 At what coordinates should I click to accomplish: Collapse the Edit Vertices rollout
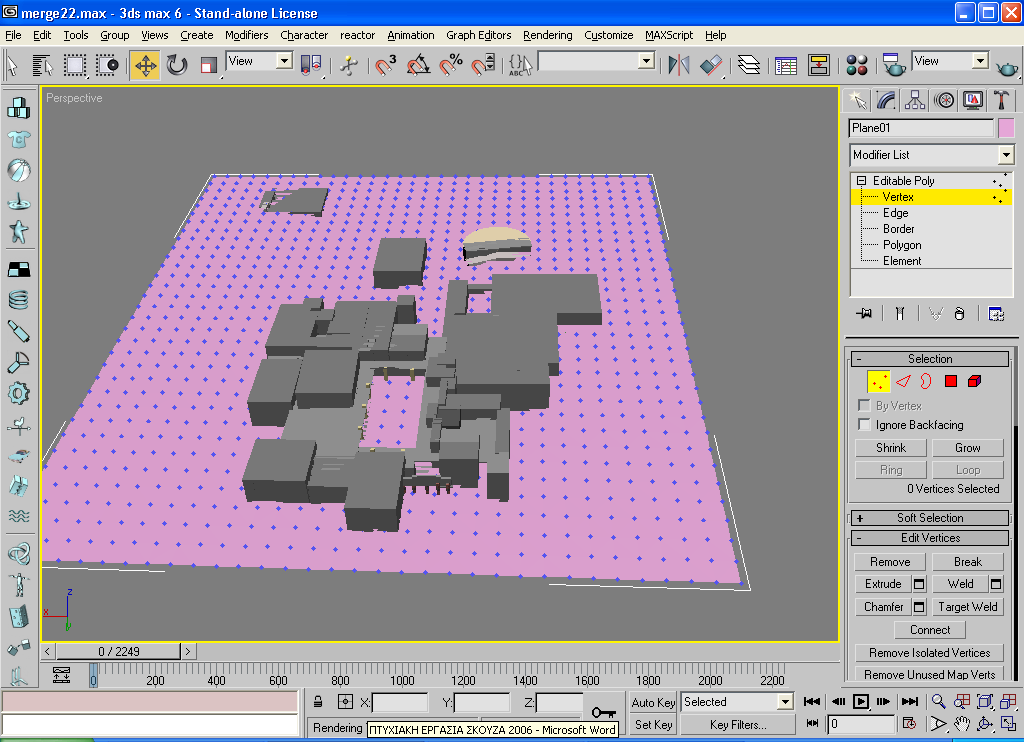click(x=930, y=538)
